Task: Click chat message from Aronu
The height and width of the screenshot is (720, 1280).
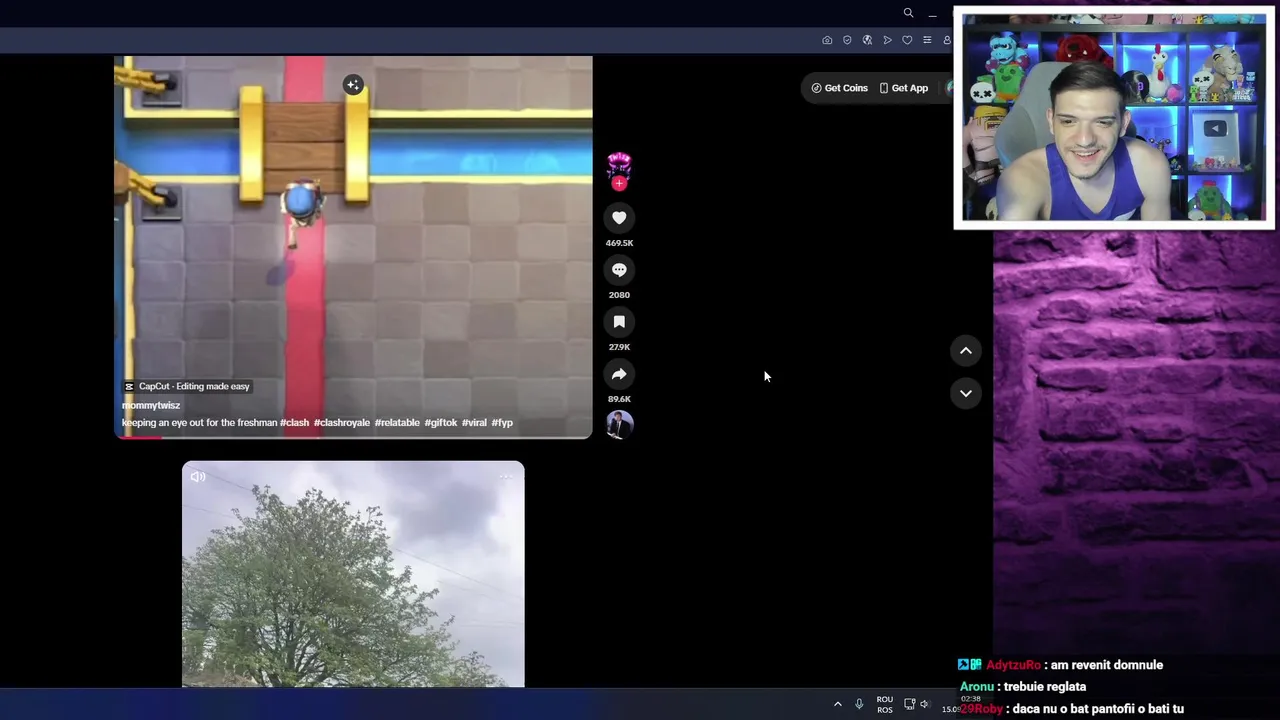Action: coord(1023,687)
